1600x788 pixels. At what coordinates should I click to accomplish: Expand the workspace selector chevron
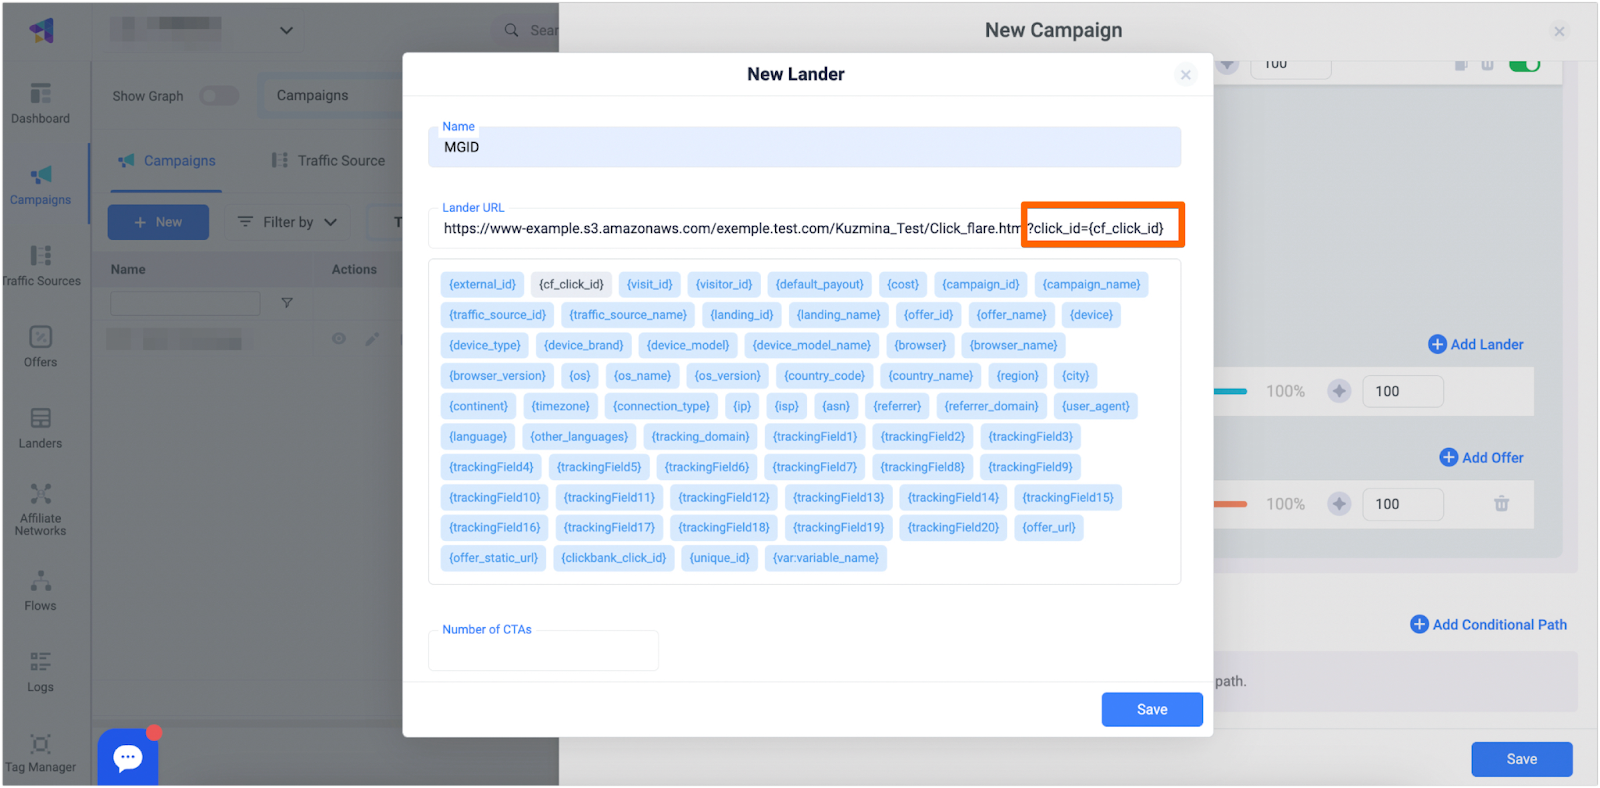(286, 30)
